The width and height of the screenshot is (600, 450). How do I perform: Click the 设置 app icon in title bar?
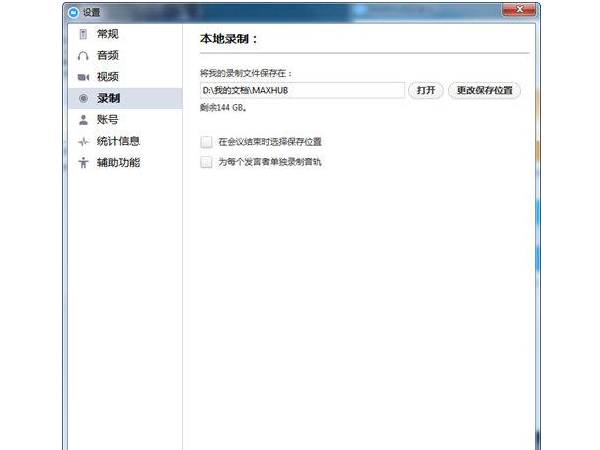pos(68,13)
